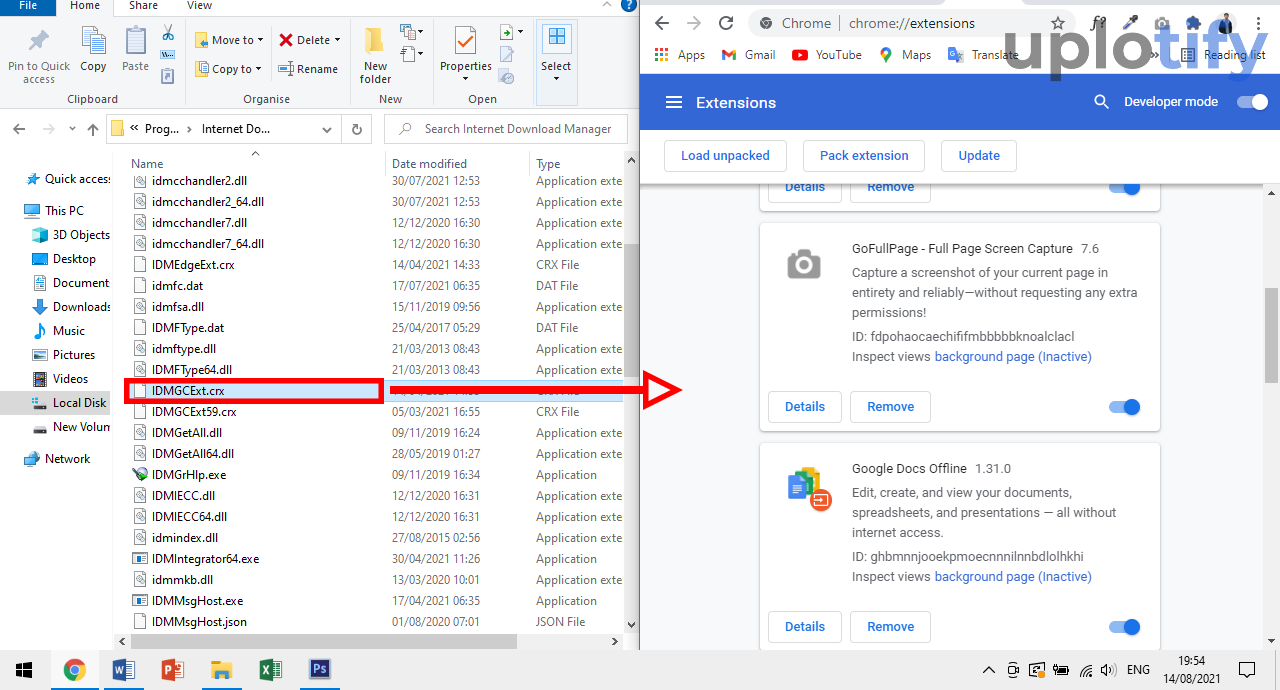Open Explorer help question mark
1280x690 pixels.
[628, 6]
